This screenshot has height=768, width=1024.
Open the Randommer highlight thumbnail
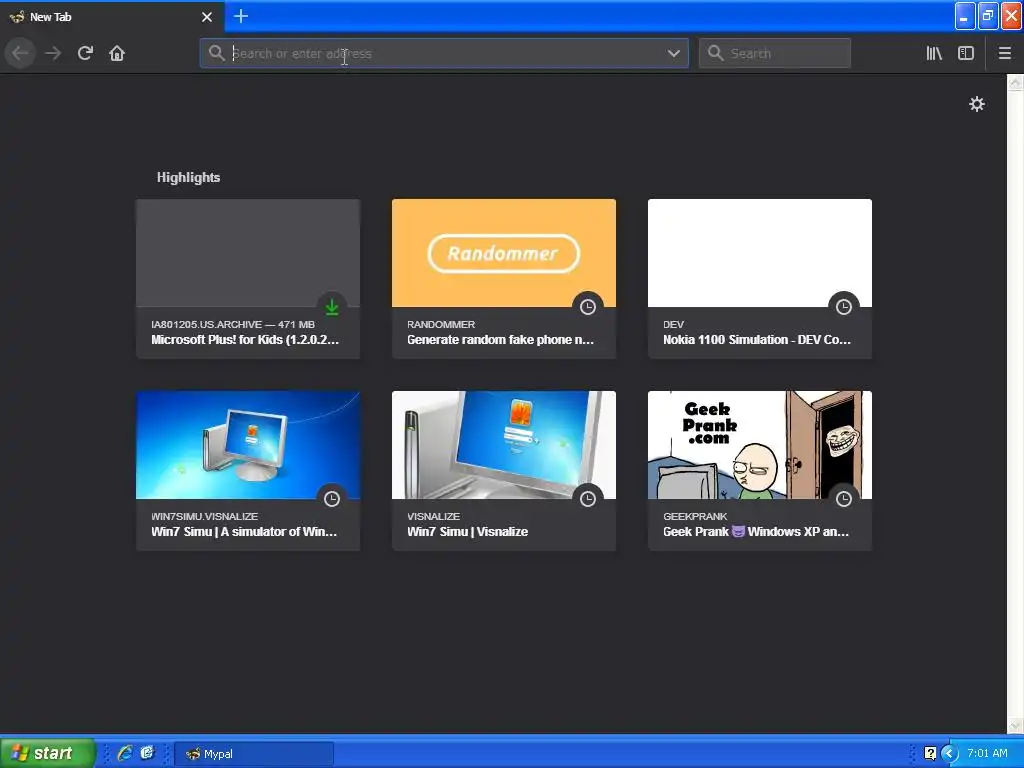coord(504,253)
